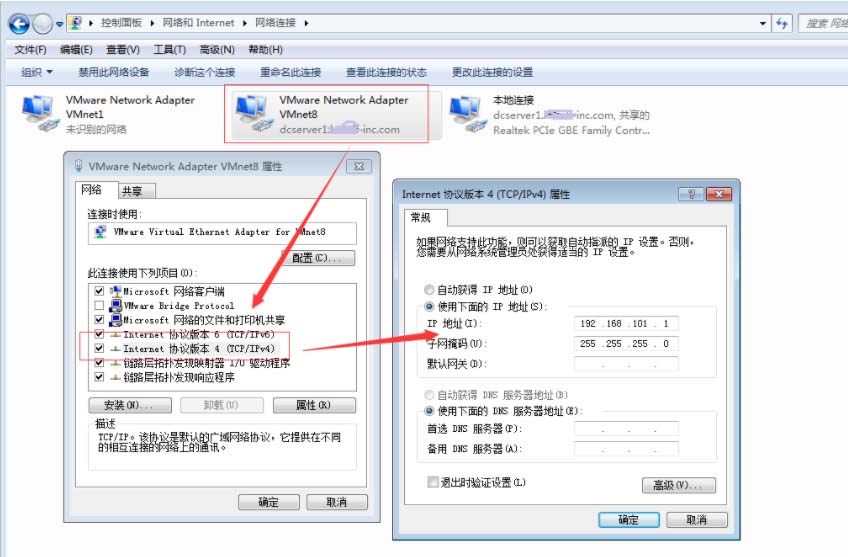
Task: Click VMnet8 properties dialog title icon
Action: (76, 167)
